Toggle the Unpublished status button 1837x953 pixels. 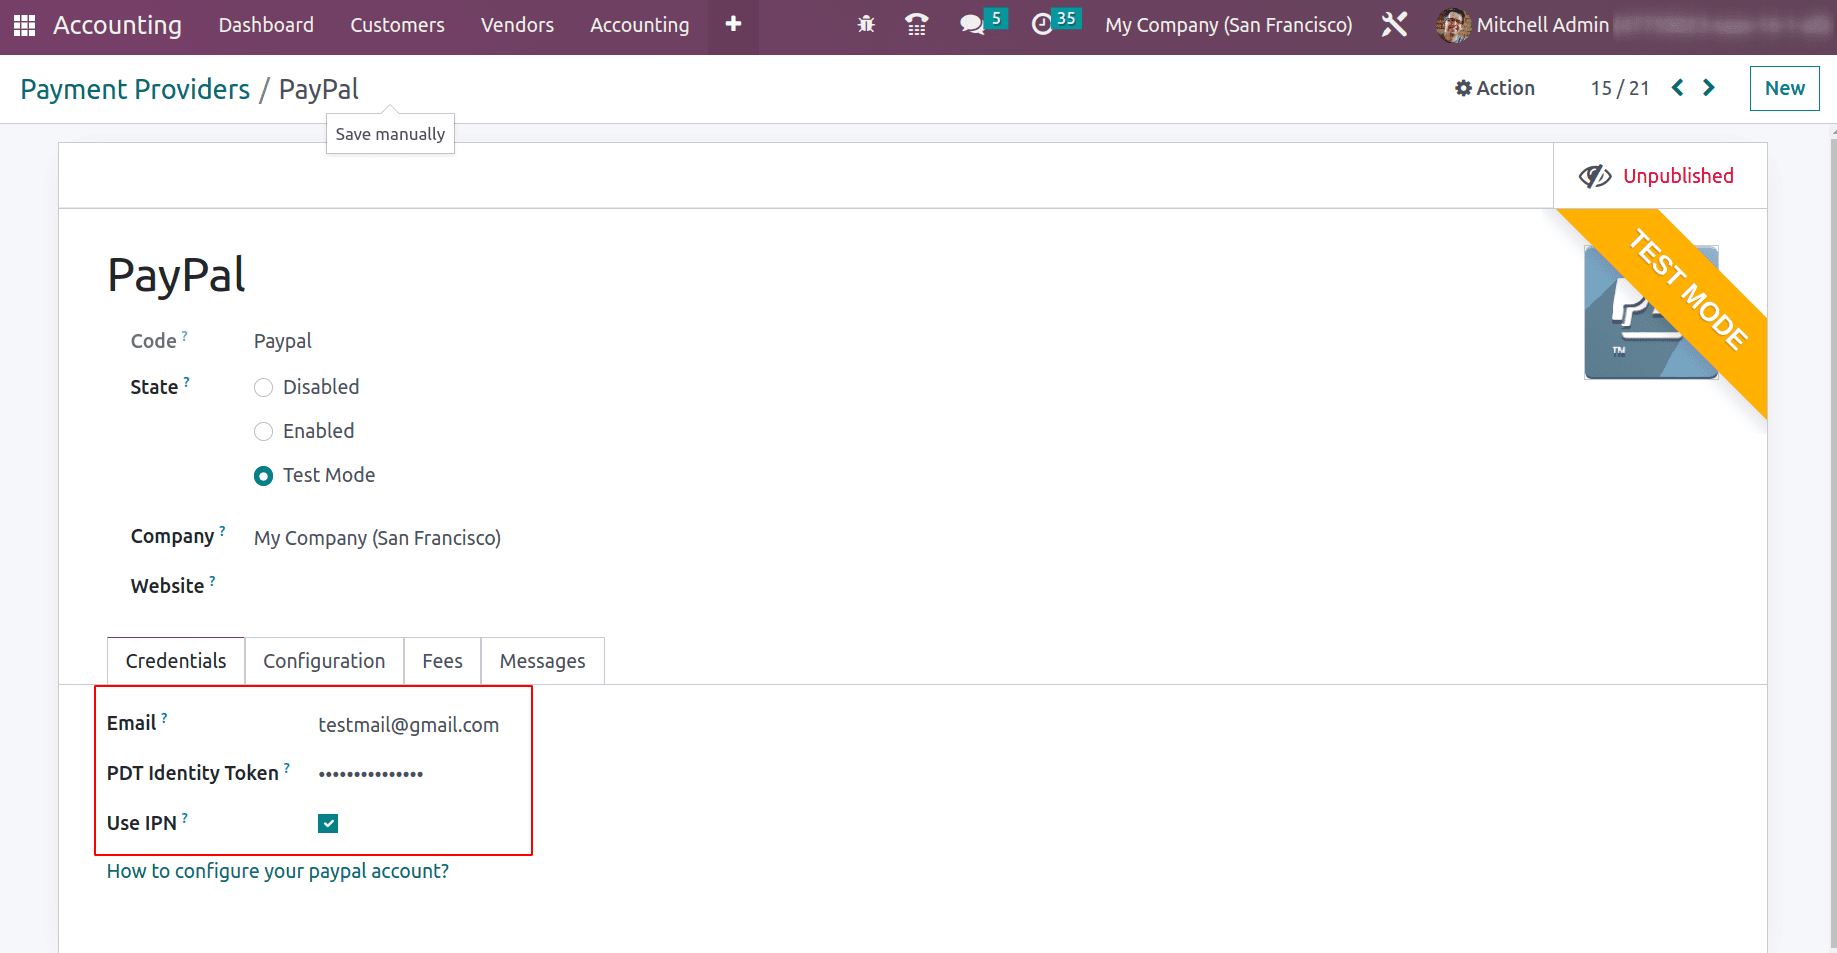[x=1660, y=176]
